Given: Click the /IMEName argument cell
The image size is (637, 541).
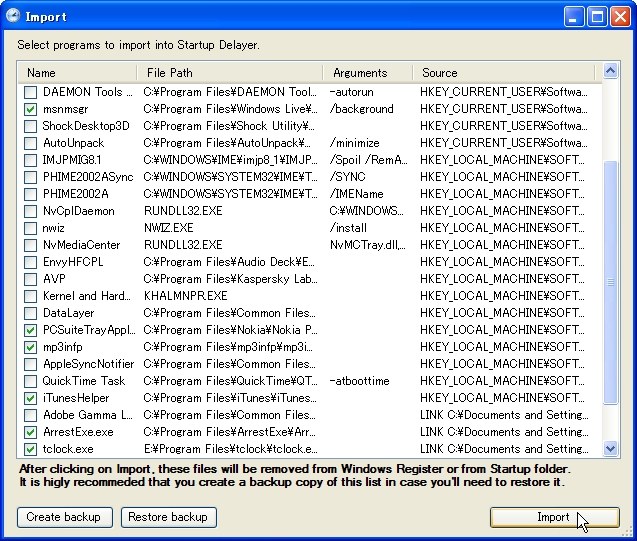Looking at the screenshot, I should click(356, 194).
